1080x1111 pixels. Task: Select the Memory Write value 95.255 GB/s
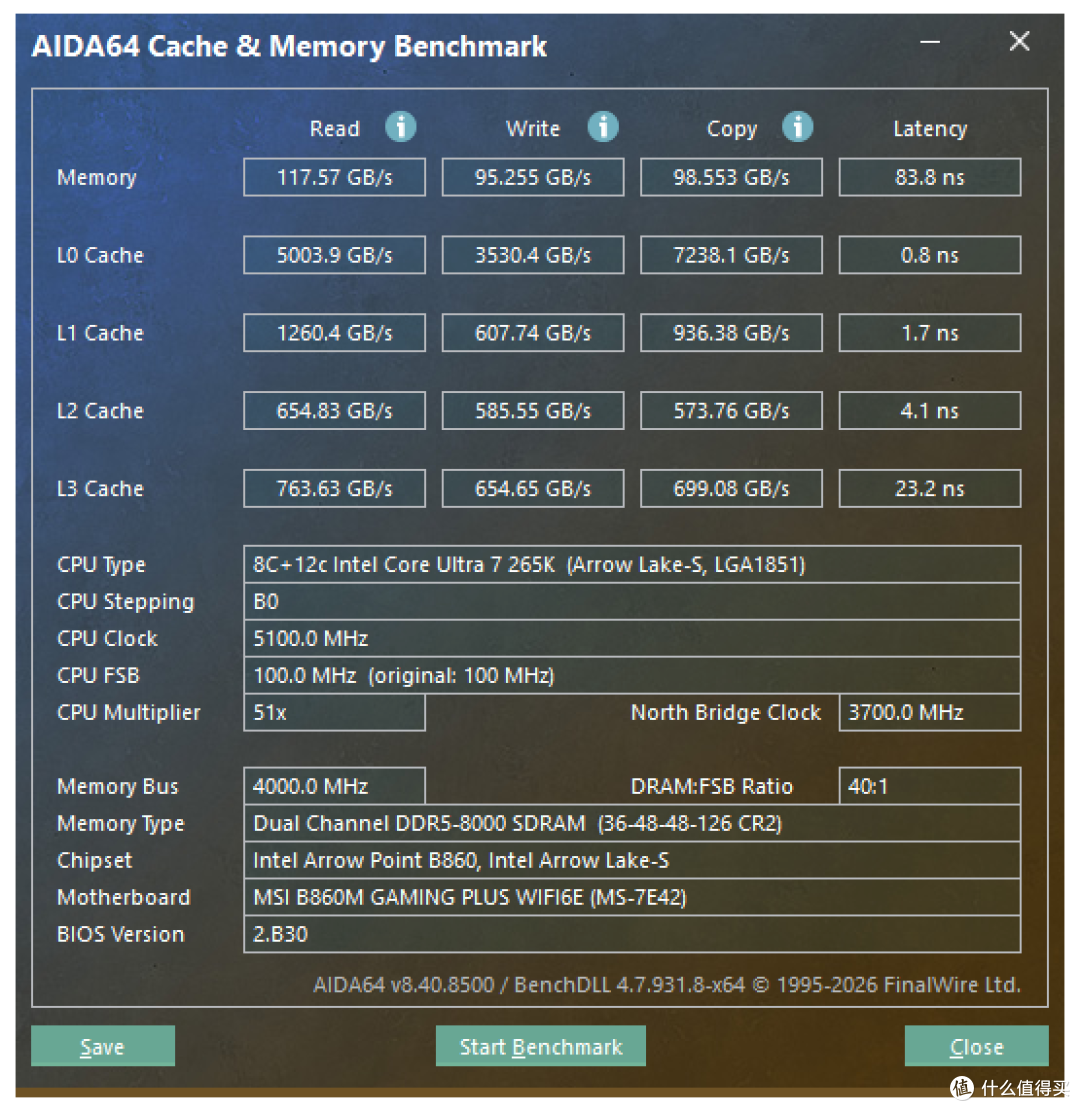coord(533,177)
